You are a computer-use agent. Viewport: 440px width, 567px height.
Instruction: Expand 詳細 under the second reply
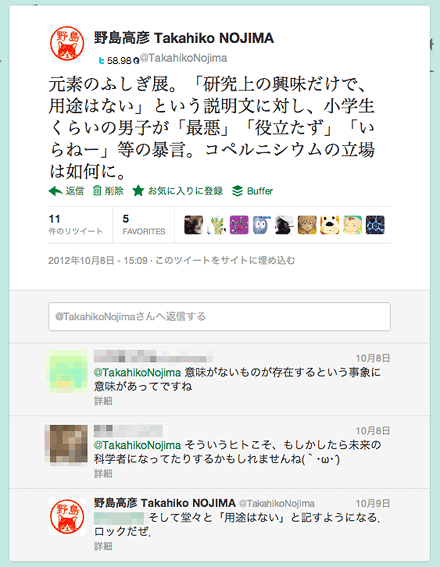pos(103,473)
